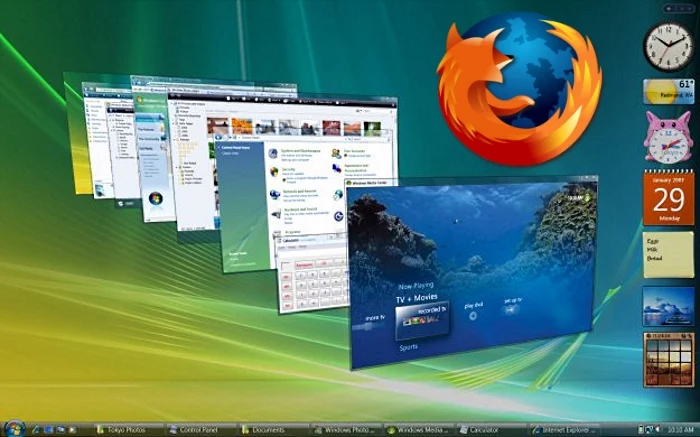Click the Backspace button in Calculator
The height and width of the screenshot is (437, 700).
(x=304, y=265)
